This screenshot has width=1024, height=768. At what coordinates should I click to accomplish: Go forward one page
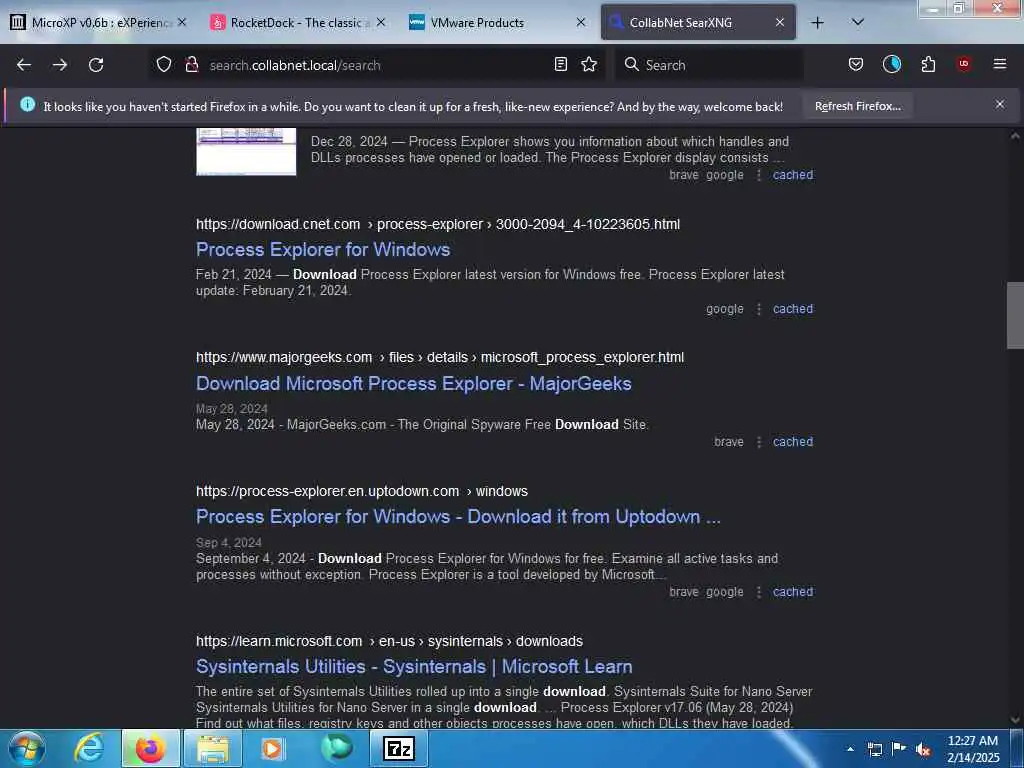pyautogui.click(x=60, y=65)
